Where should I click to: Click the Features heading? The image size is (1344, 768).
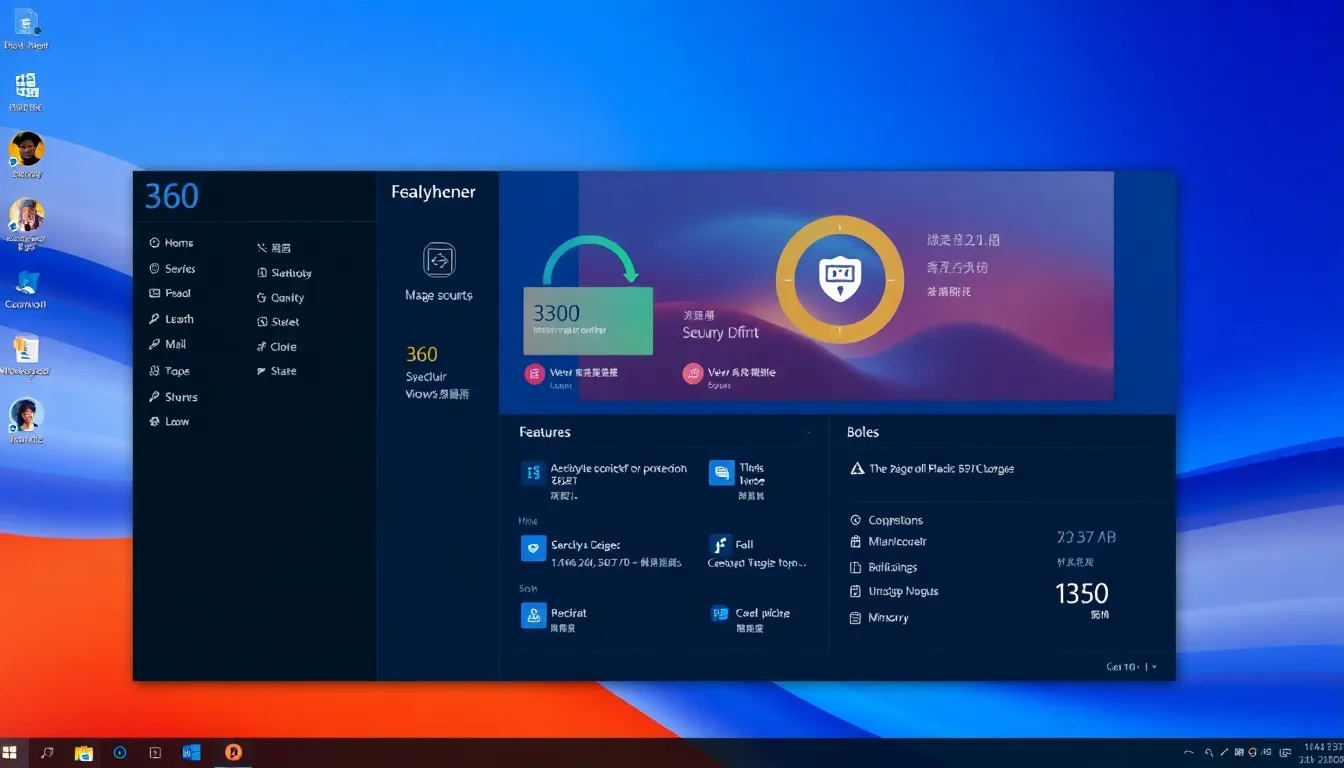(x=545, y=432)
